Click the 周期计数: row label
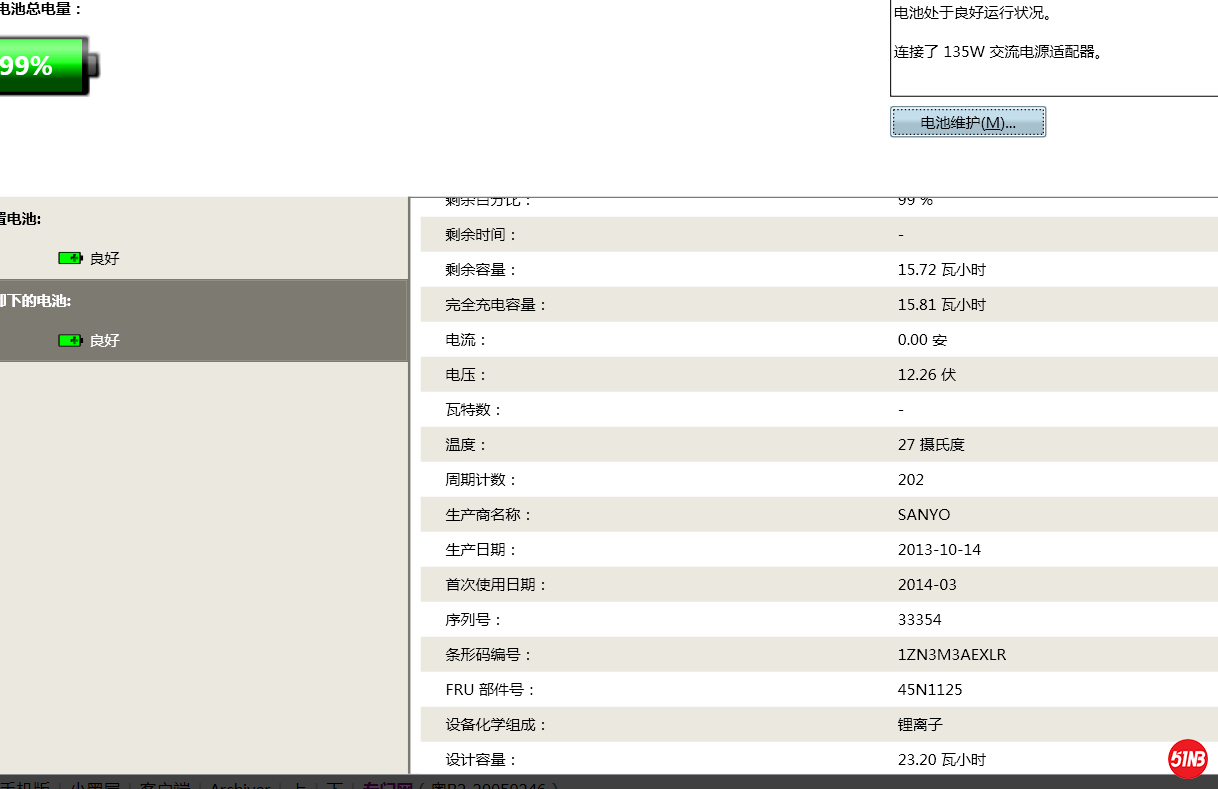 point(482,480)
